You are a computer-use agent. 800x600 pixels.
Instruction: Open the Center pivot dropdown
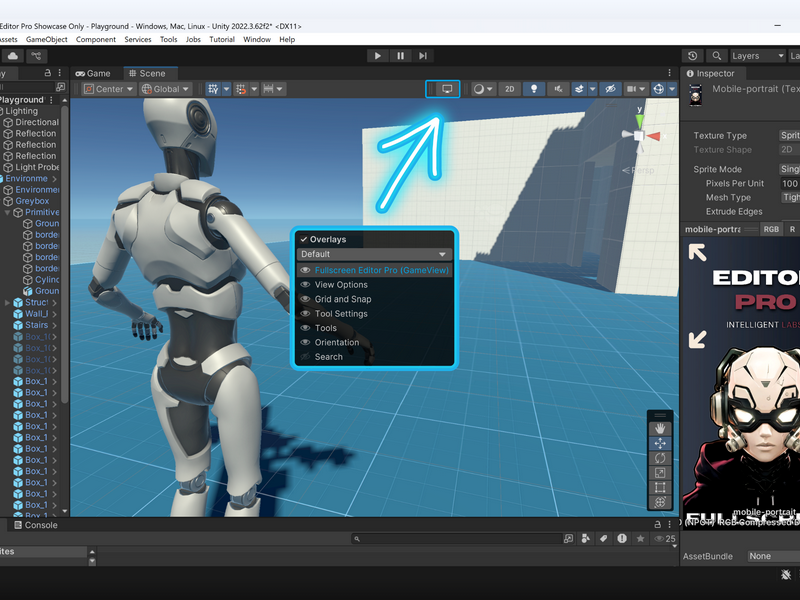109,89
